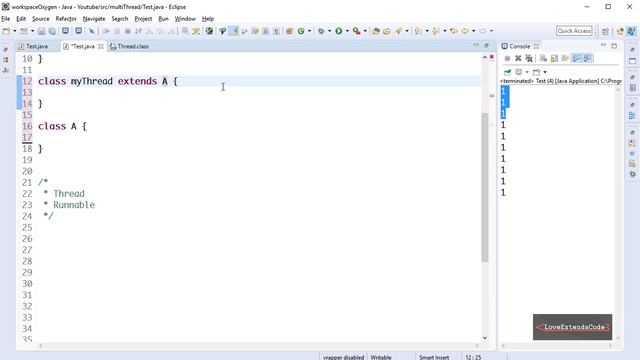The image size is (640, 360).
Task: Open the File menu
Action: [6, 19]
